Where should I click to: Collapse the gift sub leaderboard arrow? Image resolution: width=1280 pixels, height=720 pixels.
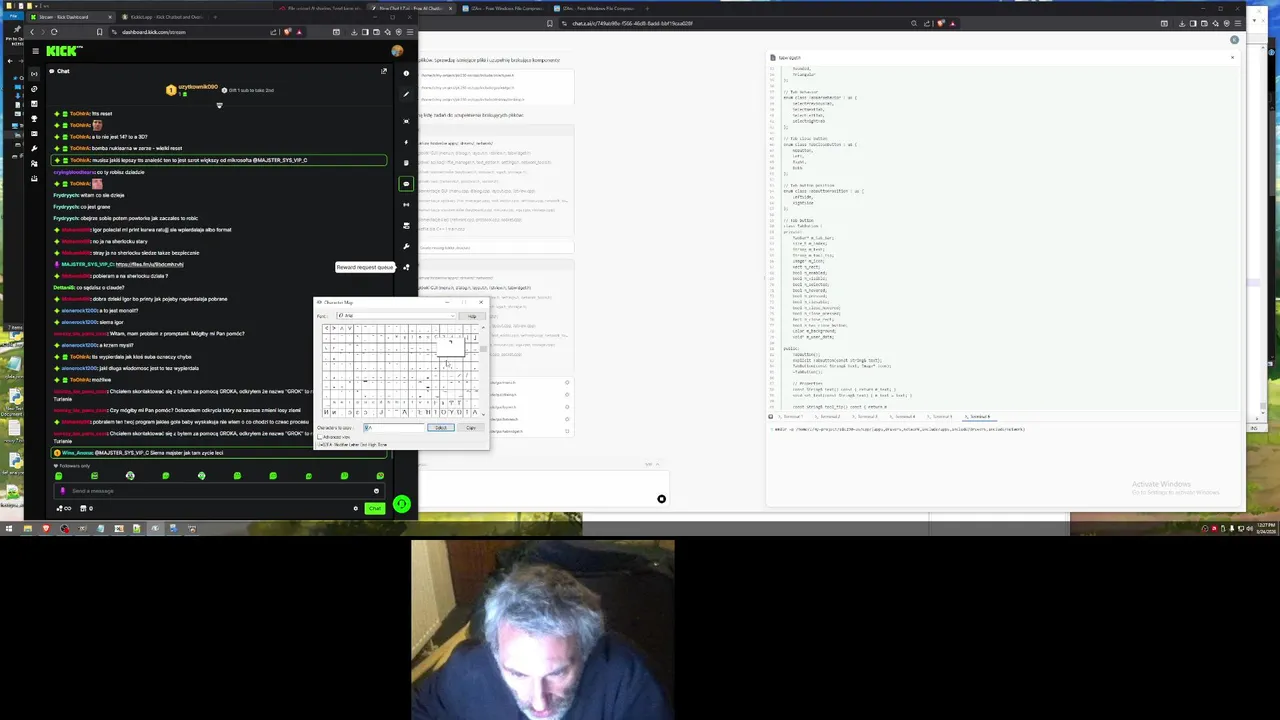point(219,105)
